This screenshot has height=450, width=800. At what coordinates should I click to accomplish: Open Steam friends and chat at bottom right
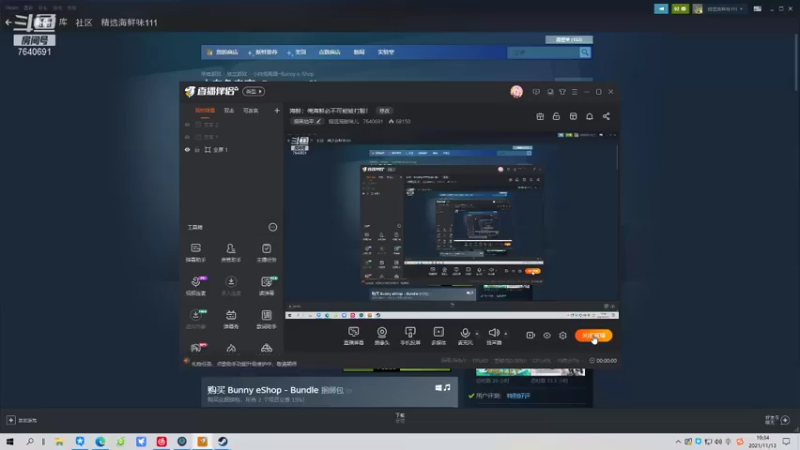(x=778, y=420)
